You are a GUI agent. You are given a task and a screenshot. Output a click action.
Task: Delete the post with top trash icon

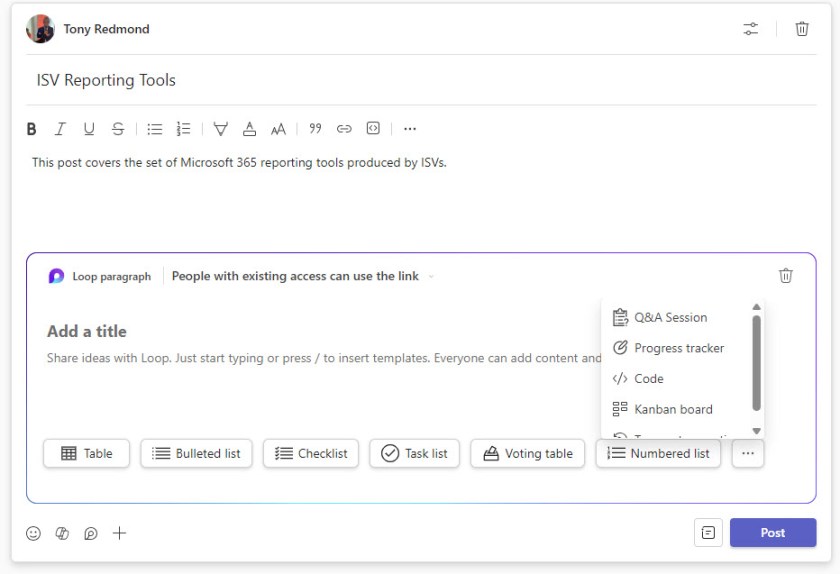[x=801, y=29]
